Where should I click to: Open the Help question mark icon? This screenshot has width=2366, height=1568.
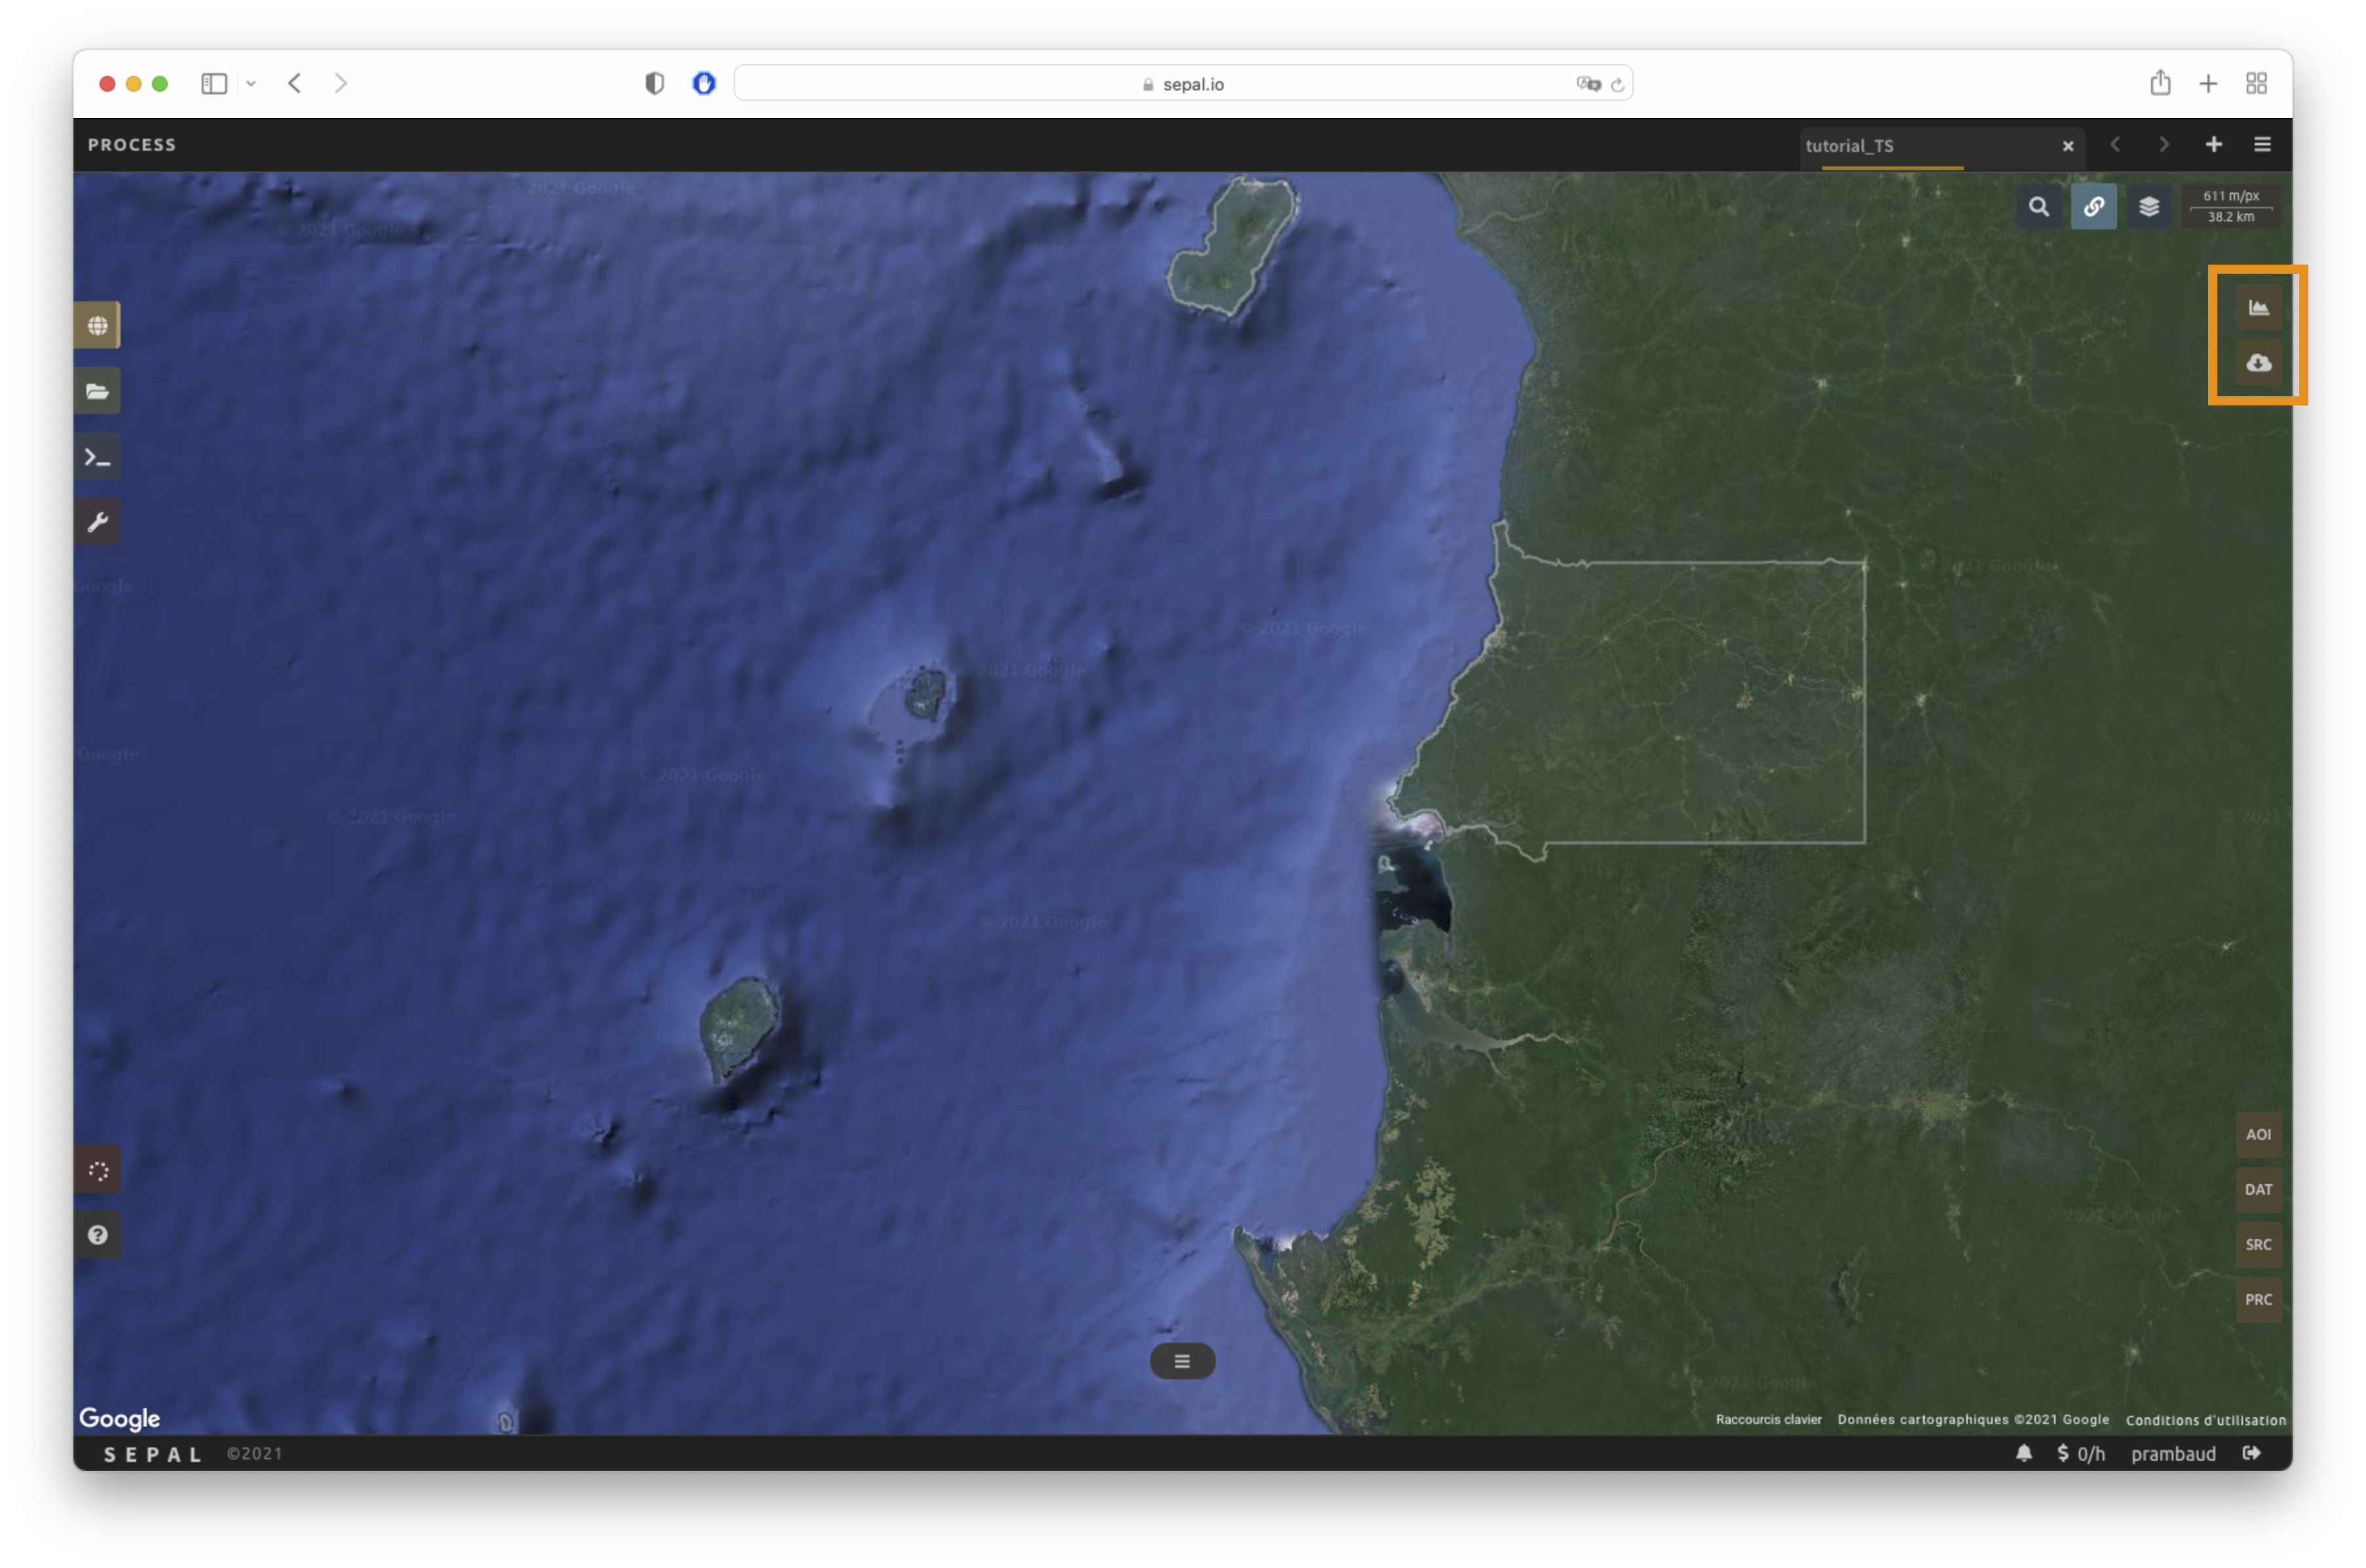click(x=97, y=1235)
